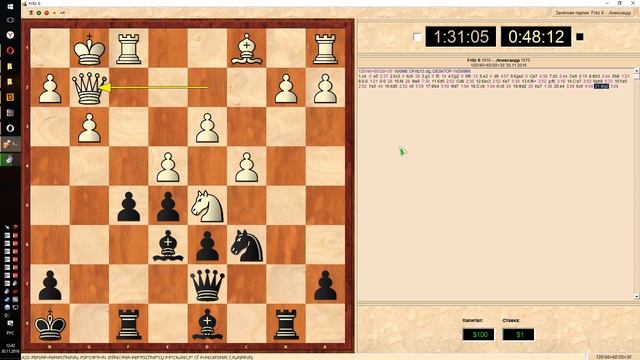Viewport: 640px width, 360px height.
Task: Click the white side indicator box beside clock
Action: point(417,37)
